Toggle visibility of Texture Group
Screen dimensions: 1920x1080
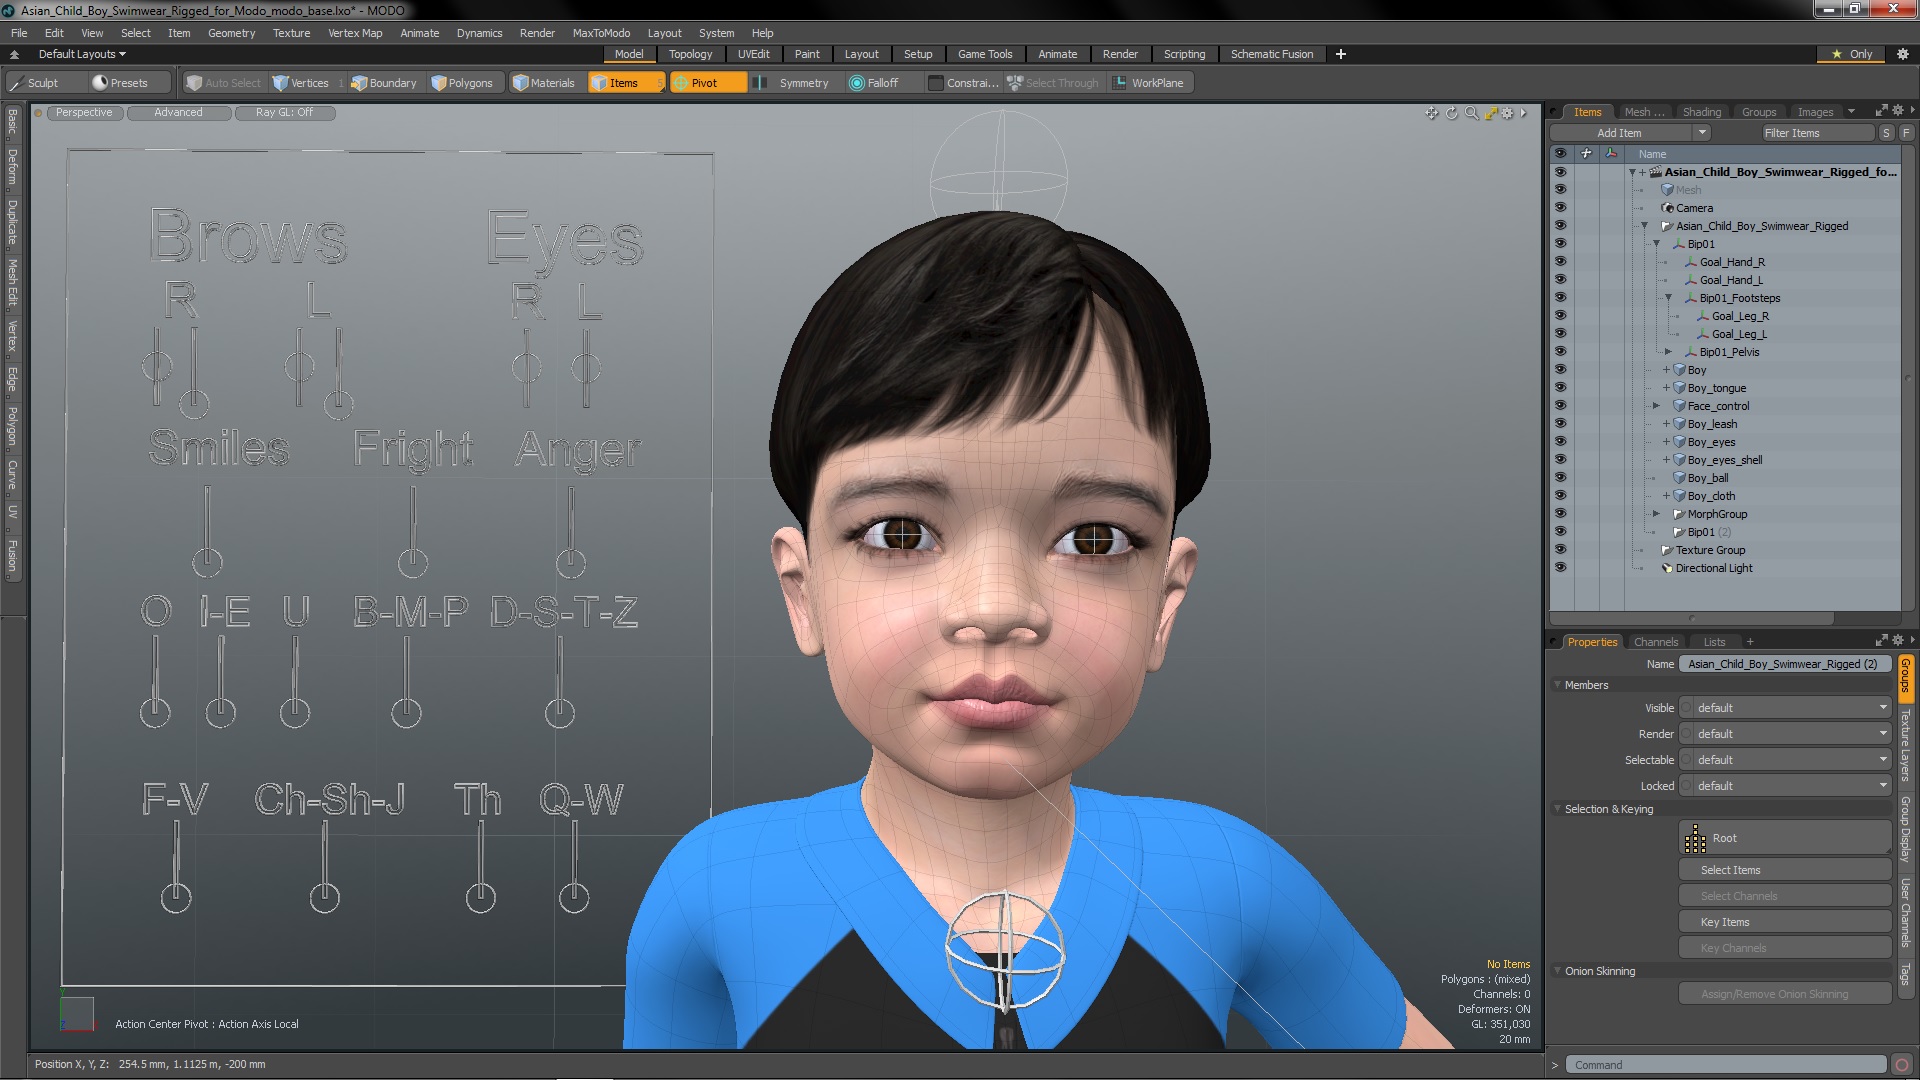[x=1560, y=550]
